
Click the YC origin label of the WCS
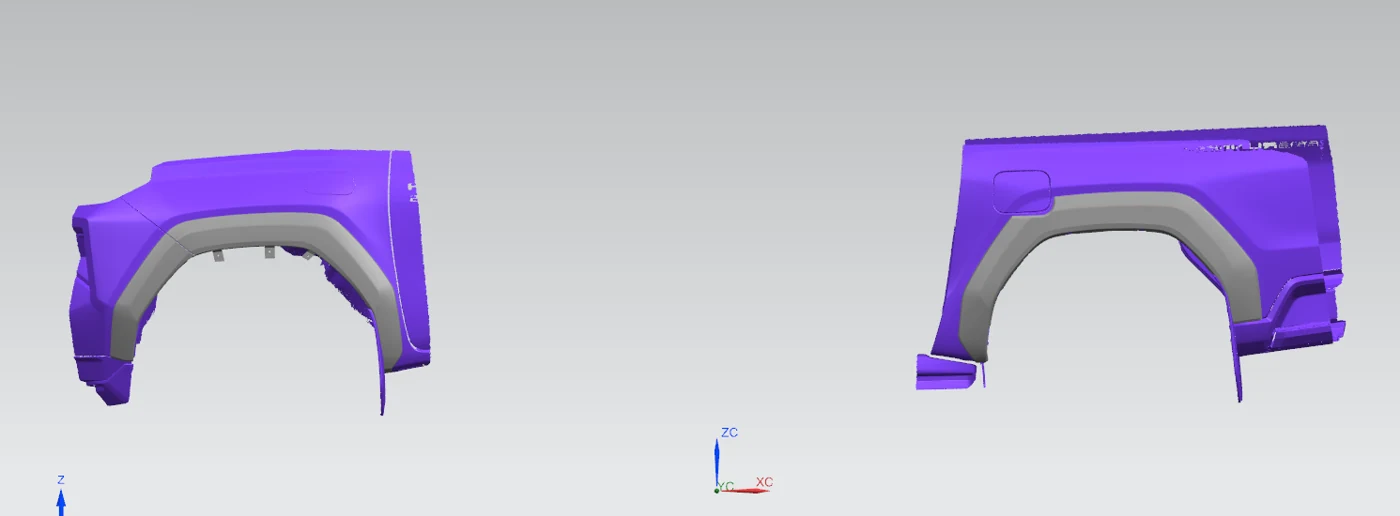[x=727, y=487]
